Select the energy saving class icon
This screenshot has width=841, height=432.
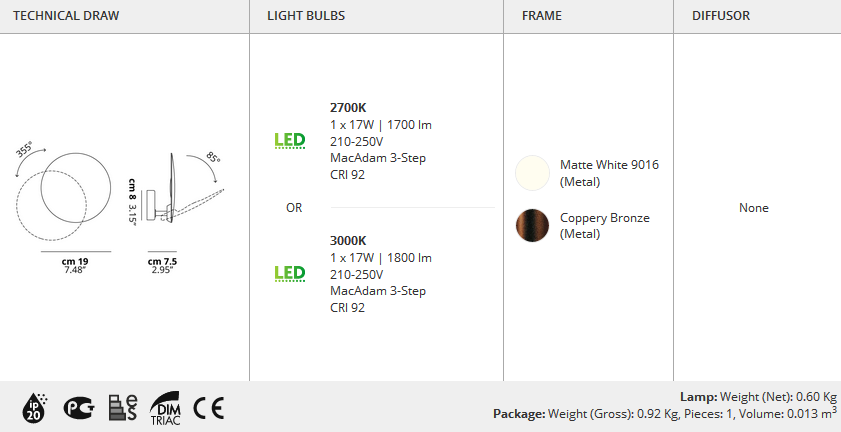click(123, 407)
